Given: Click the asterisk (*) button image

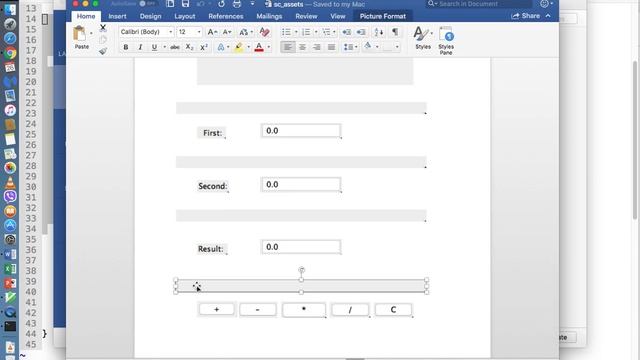Looking at the screenshot, I should click(x=304, y=309).
